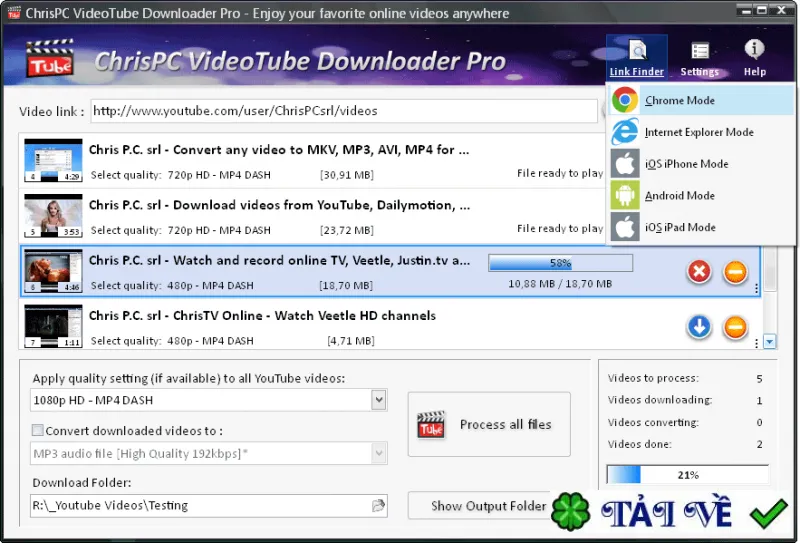800x543 pixels.
Task: Click thumbnail of Watch and record online TV item
Action: point(53,270)
